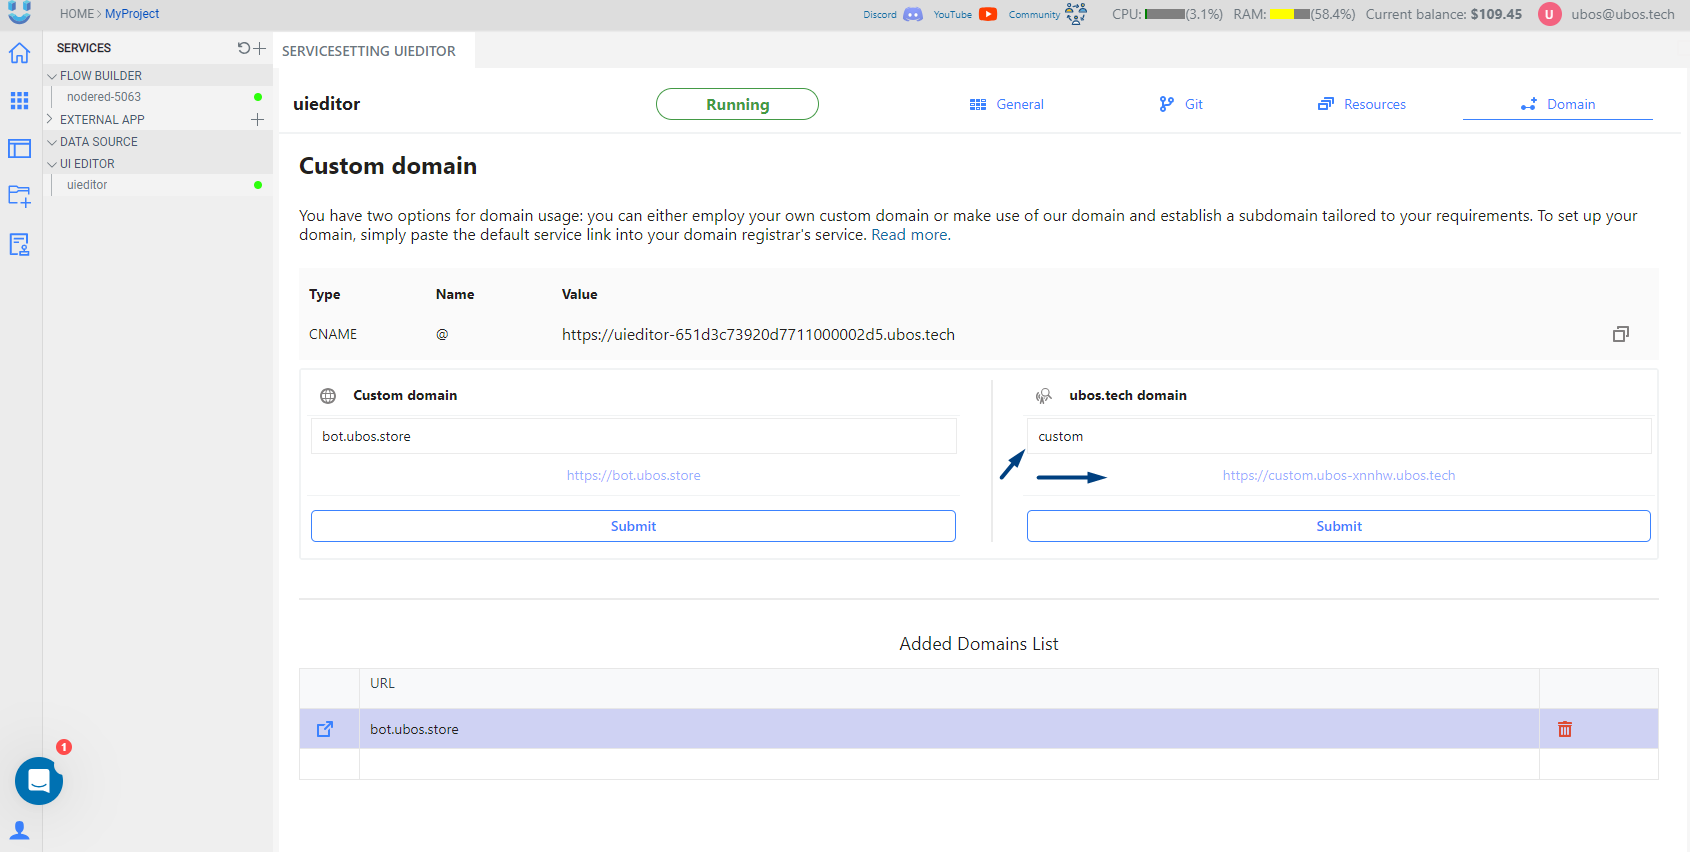This screenshot has width=1690, height=852.
Task: Submit the ubos.tech domain
Action: pyautogui.click(x=1339, y=526)
